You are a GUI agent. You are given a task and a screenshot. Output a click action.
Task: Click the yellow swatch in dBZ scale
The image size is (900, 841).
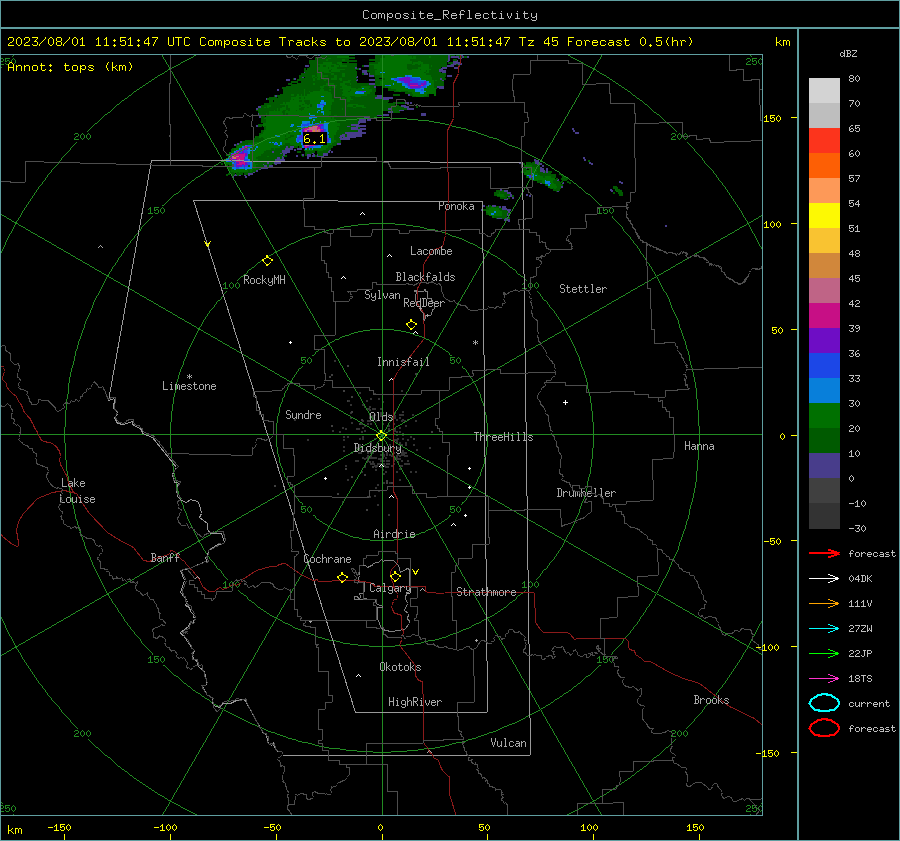coord(824,215)
